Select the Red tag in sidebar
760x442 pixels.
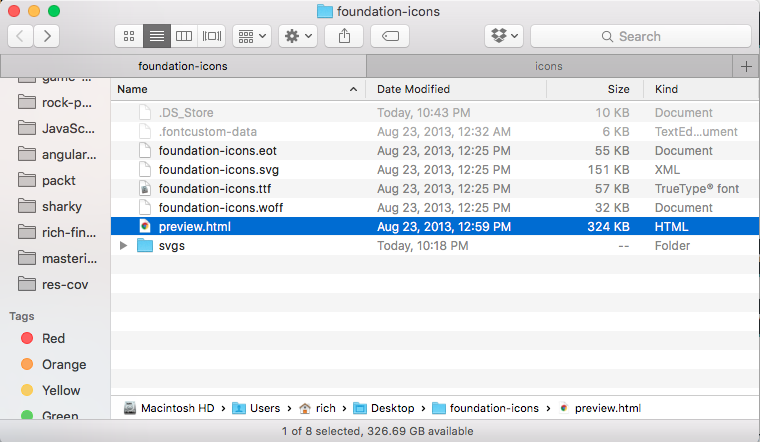pos(52,339)
